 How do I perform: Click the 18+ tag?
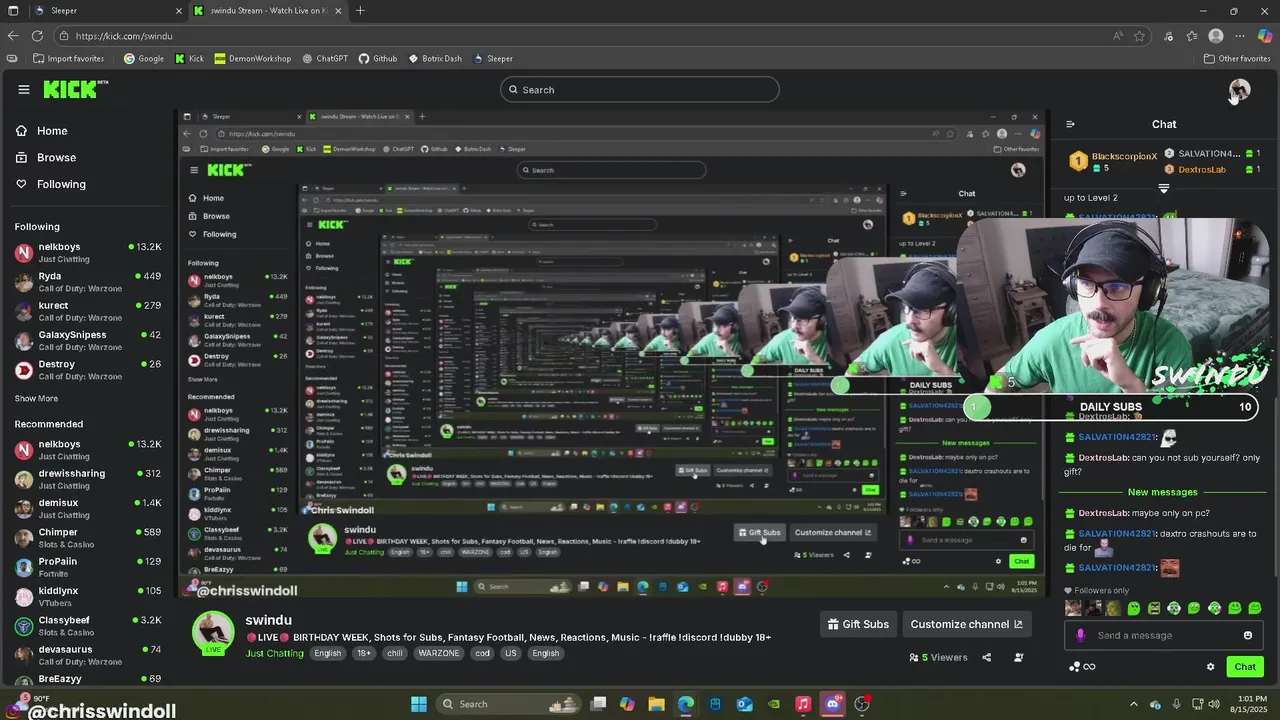(x=364, y=653)
